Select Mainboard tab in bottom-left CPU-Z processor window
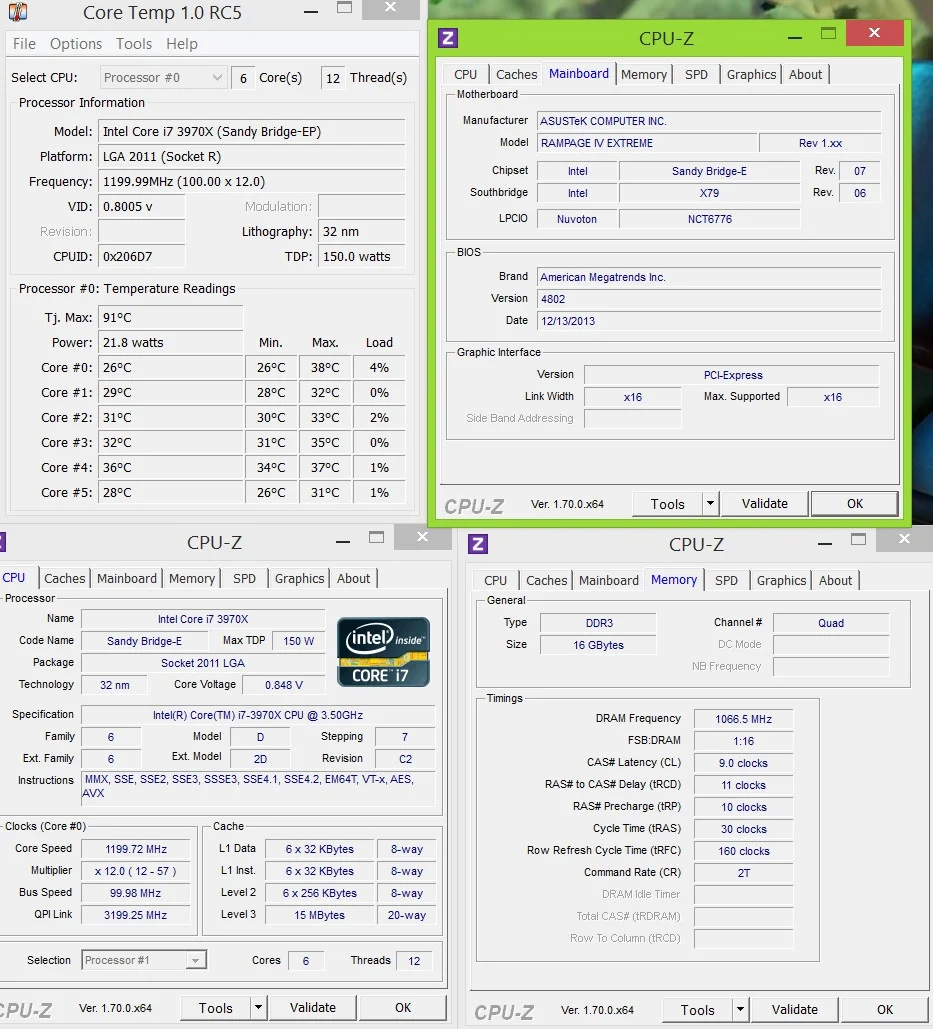 pyautogui.click(x=127, y=579)
